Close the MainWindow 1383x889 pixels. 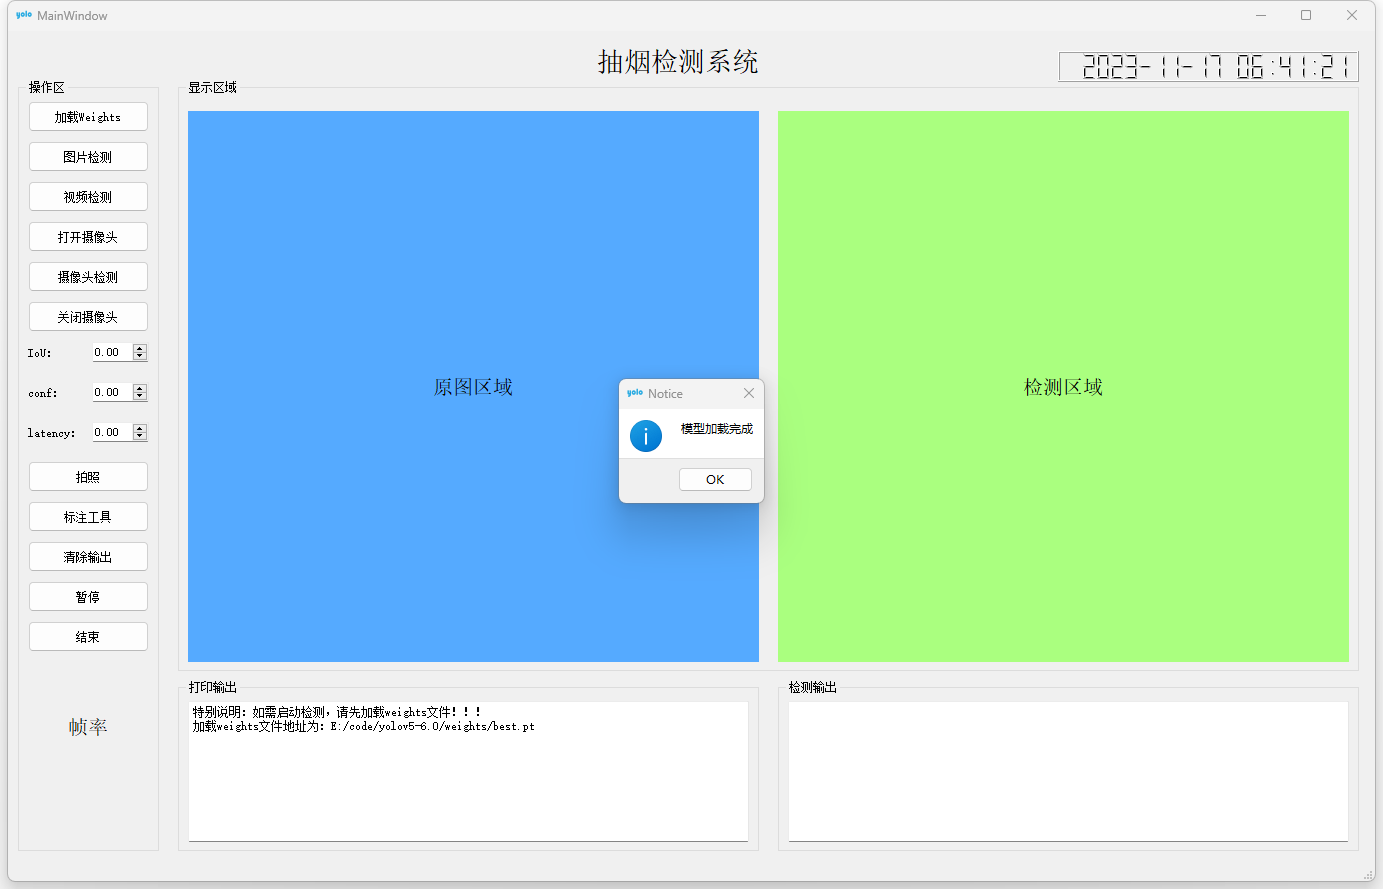tap(1352, 15)
